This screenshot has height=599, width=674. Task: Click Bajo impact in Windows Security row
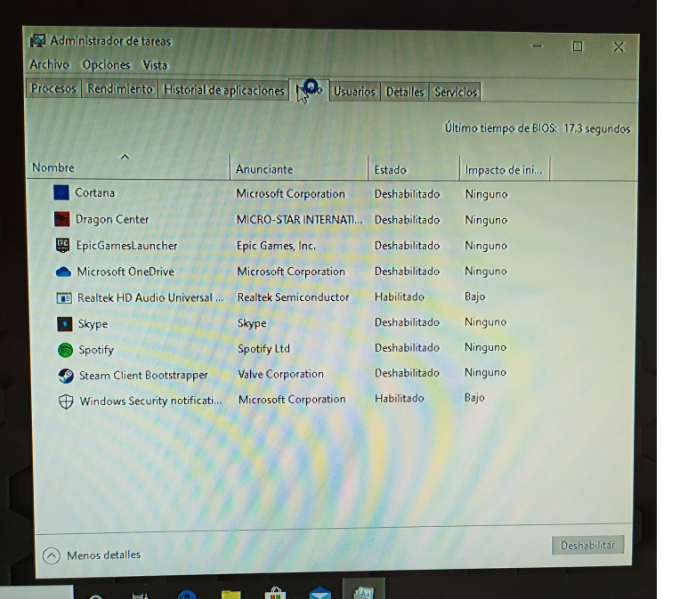[x=474, y=398]
